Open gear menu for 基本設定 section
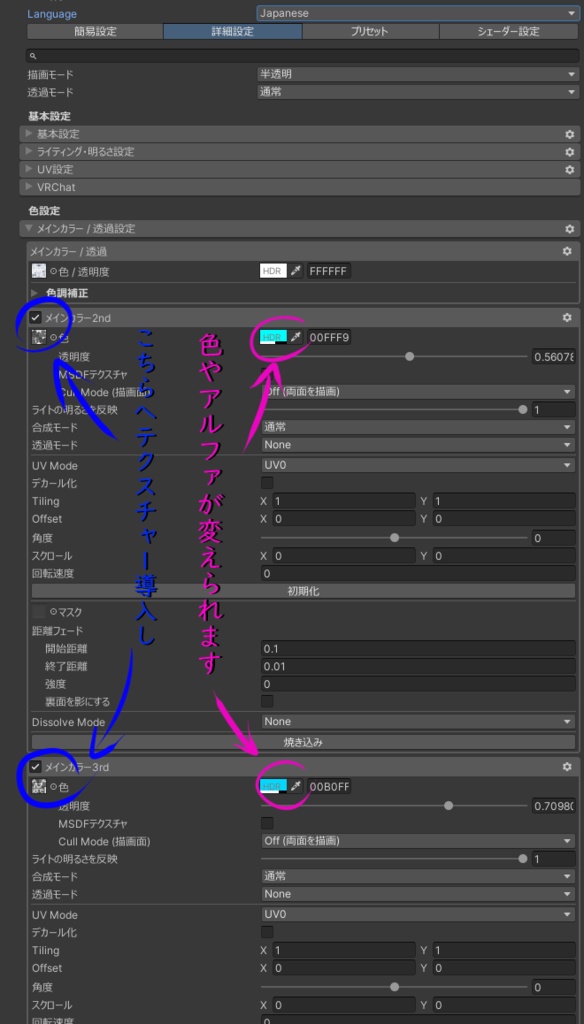Viewport: 584px width, 1024px height. click(570, 134)
